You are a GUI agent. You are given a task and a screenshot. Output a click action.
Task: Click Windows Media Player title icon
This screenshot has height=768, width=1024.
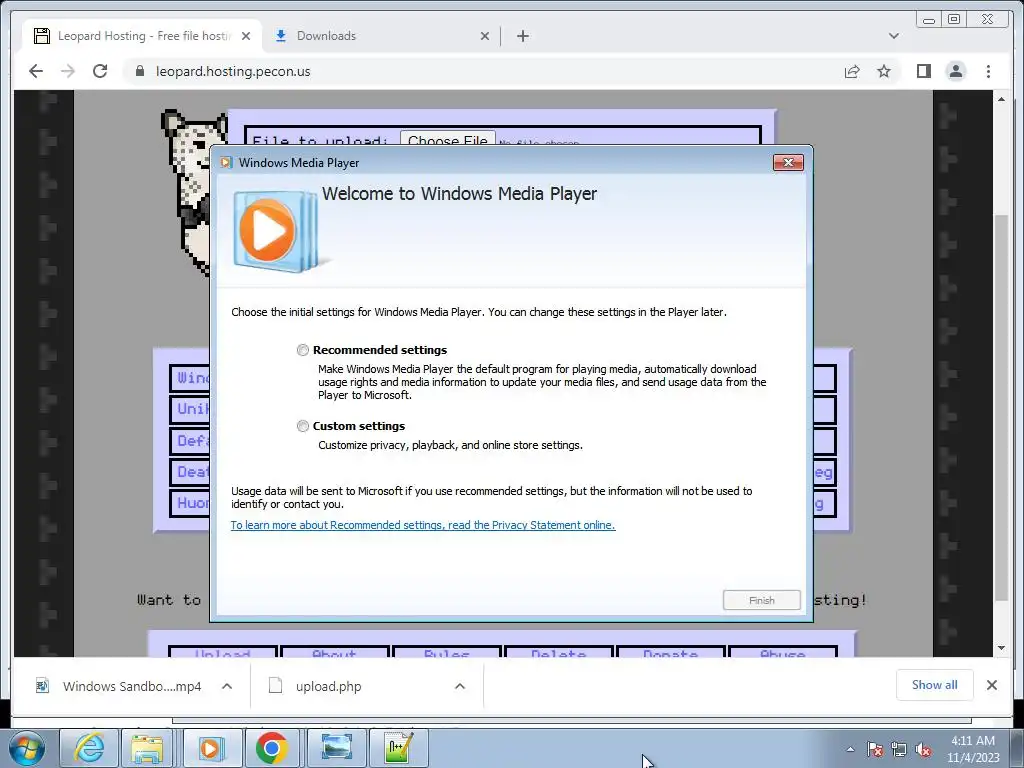coord(226,163)
